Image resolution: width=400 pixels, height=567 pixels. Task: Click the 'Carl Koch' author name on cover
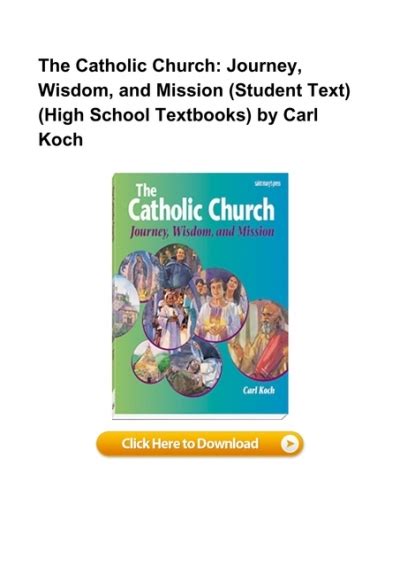point(259,390)
